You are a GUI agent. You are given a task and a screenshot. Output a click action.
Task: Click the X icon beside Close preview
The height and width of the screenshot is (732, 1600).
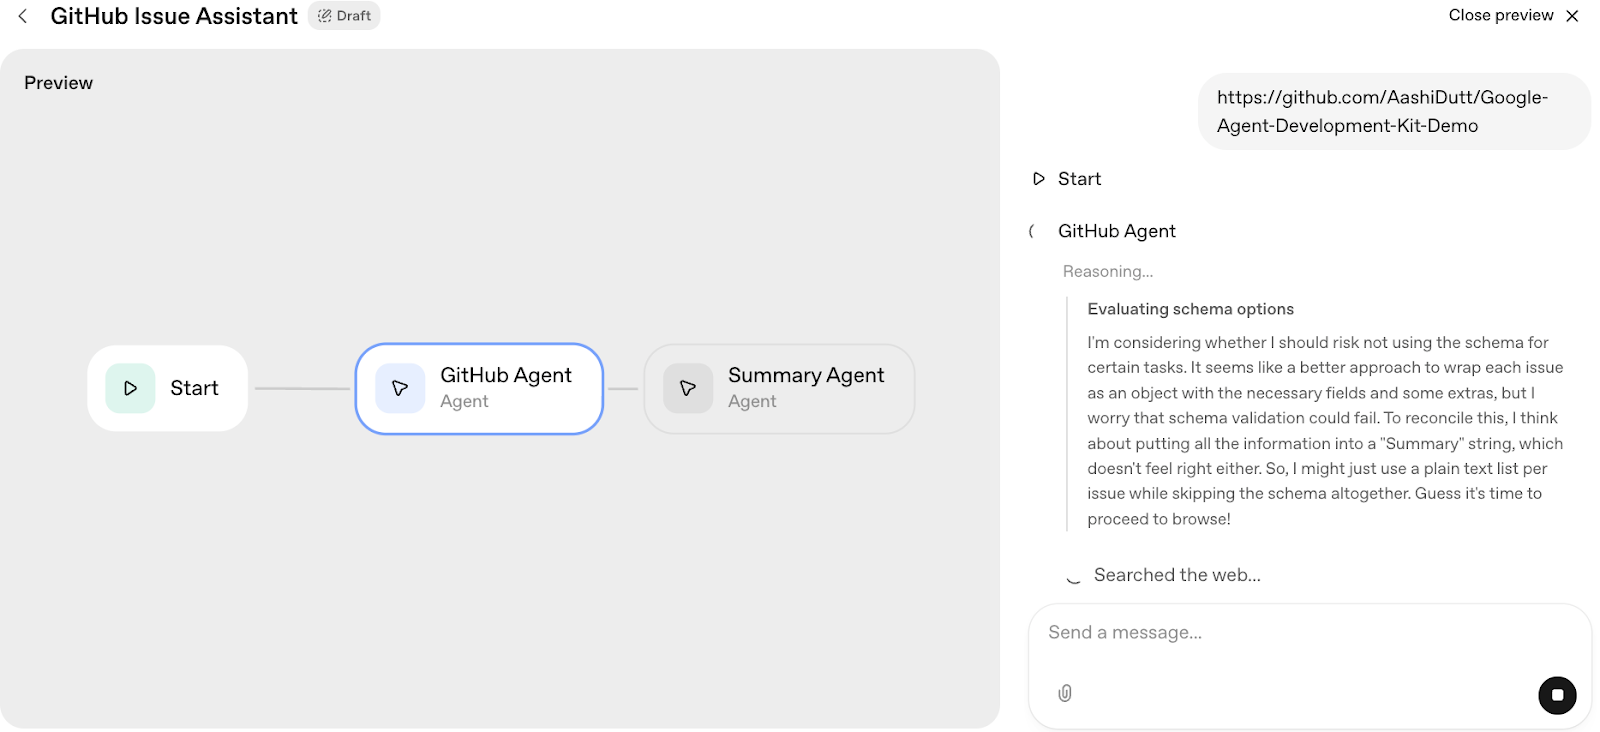pos(1570,15)
